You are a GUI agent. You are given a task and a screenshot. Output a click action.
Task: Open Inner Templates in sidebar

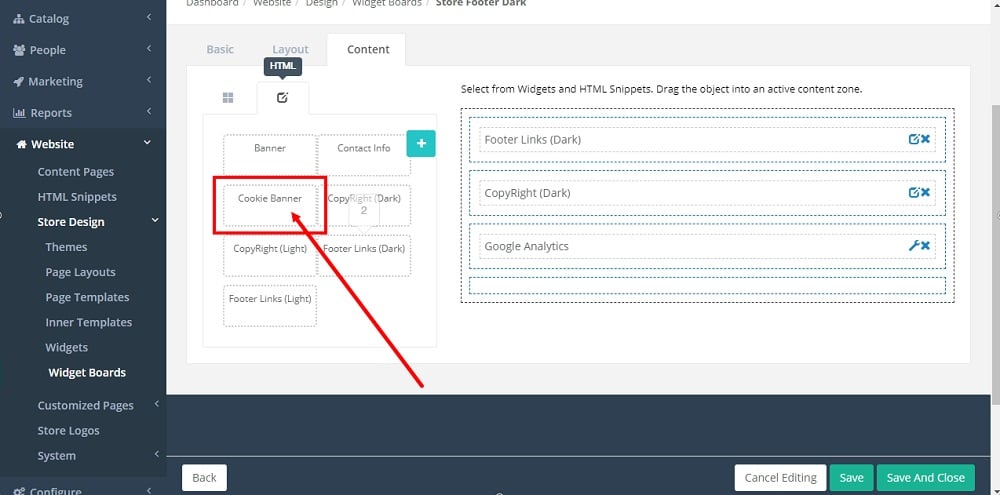[89, 322]
